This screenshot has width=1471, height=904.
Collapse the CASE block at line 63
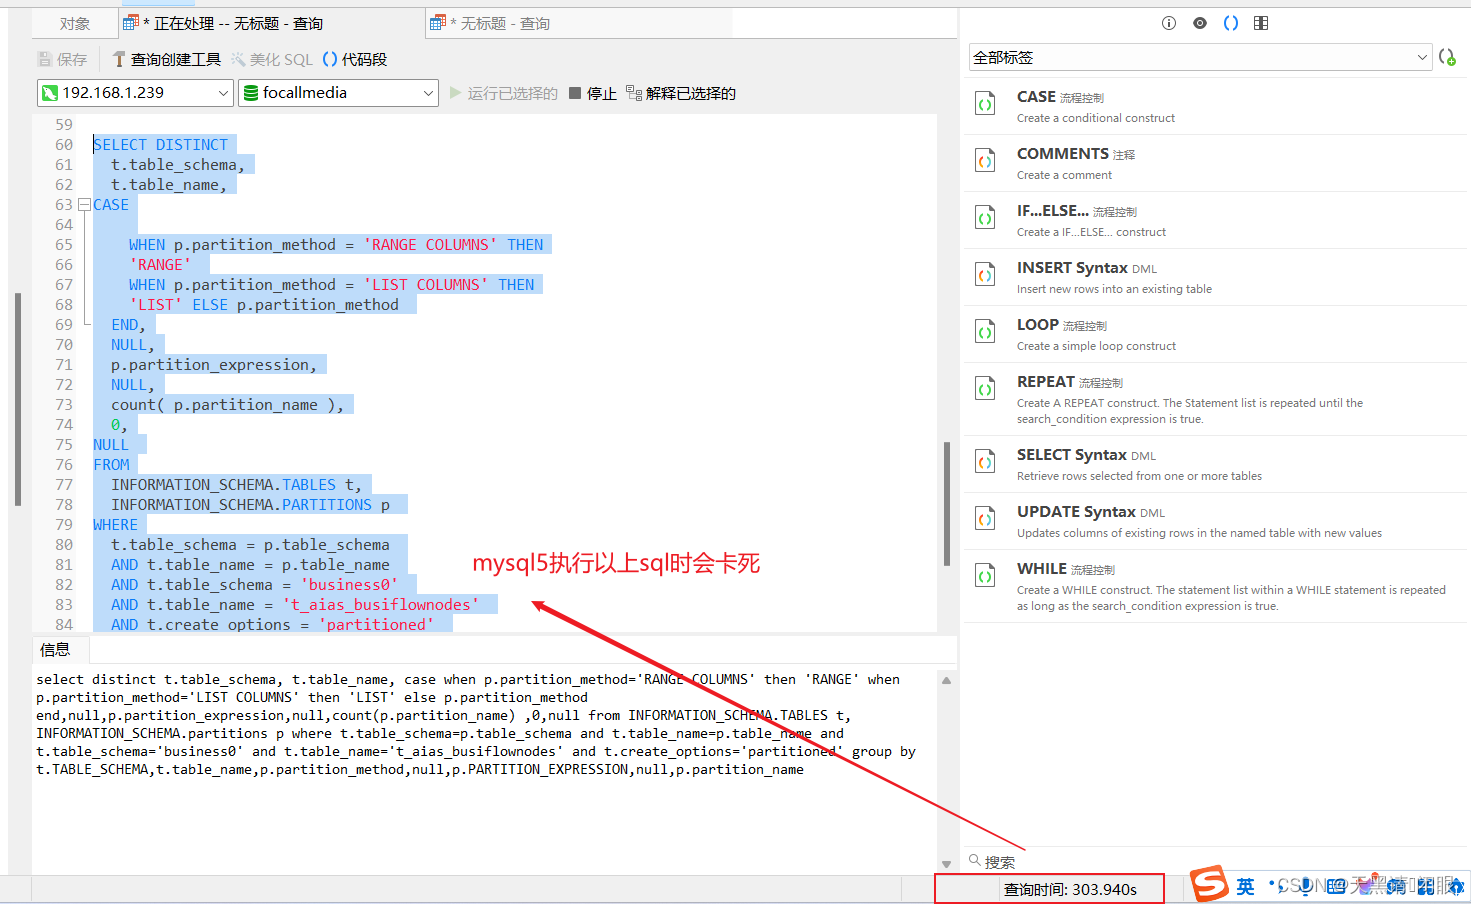pos(84,205)
